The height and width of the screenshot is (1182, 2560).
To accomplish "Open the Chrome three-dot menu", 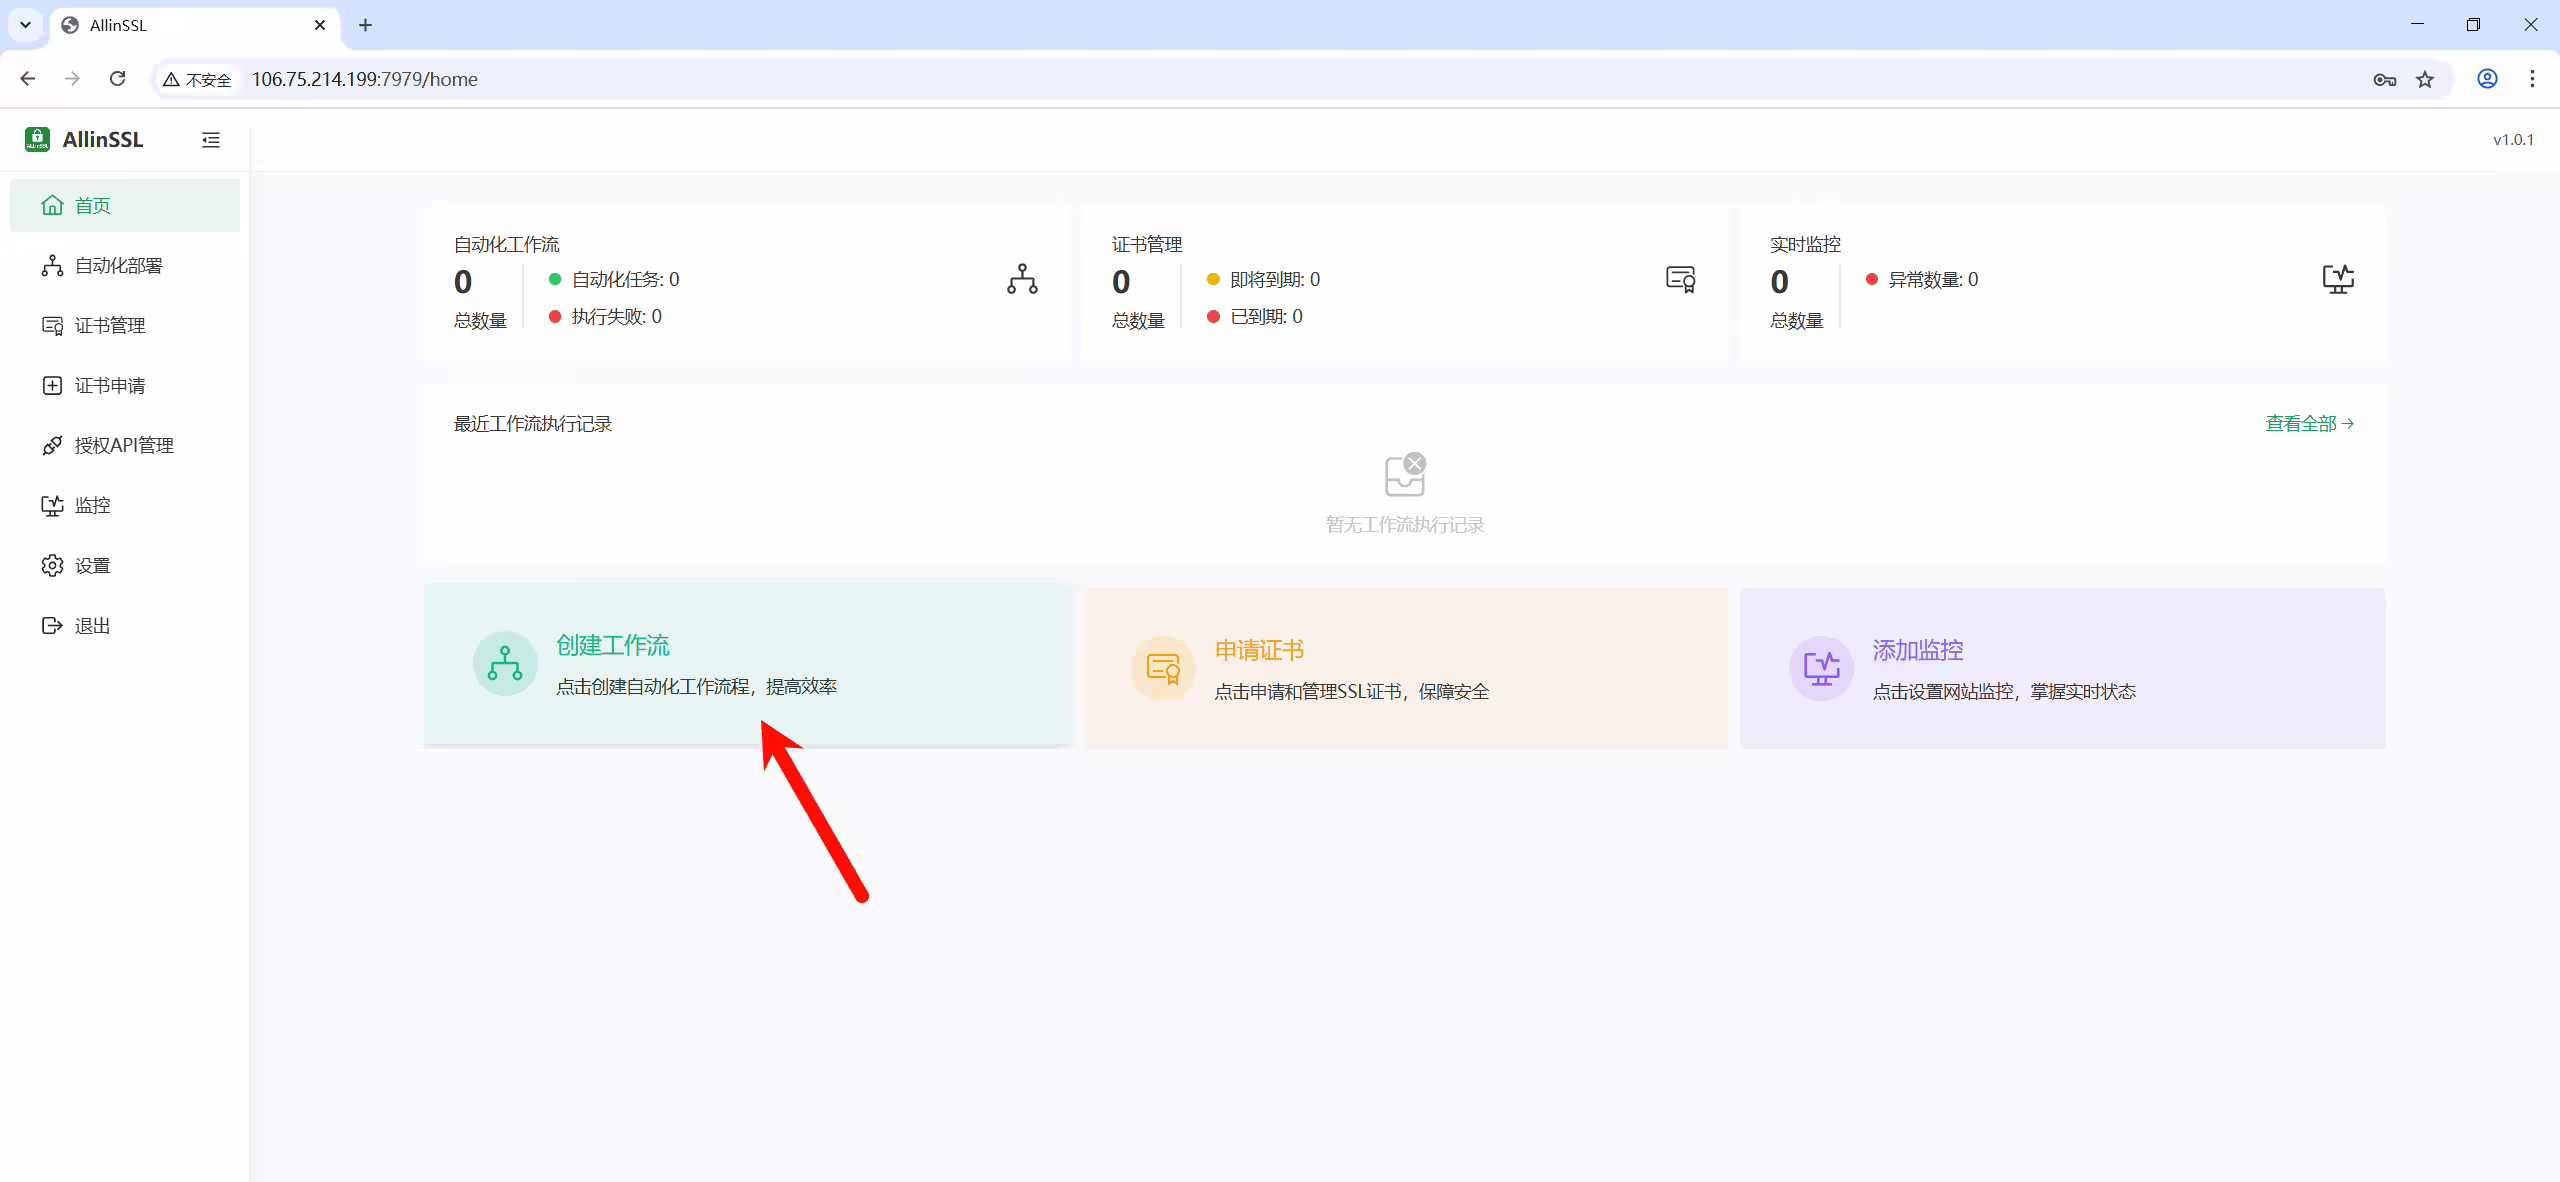I will point(2532,79).
